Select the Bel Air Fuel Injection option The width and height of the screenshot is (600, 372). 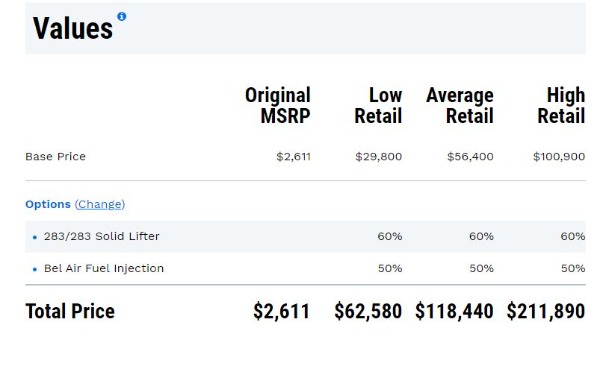coord(104,268)
